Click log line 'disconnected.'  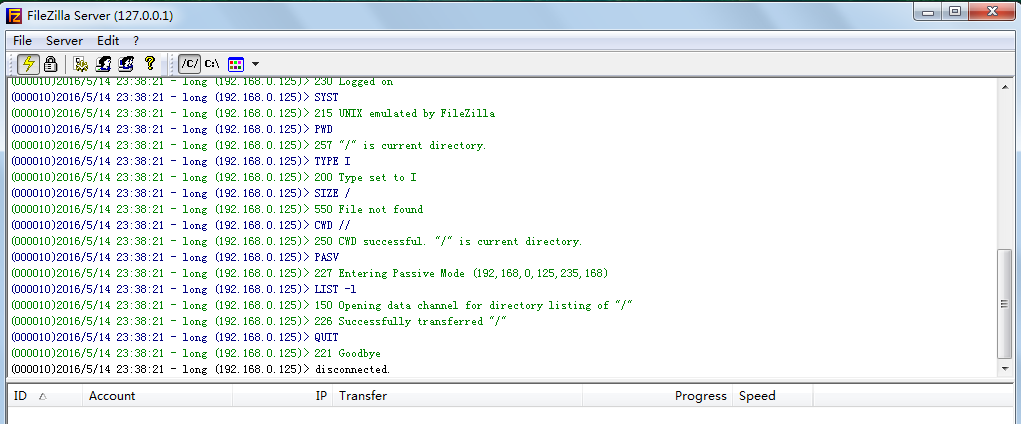coord(201,369)
